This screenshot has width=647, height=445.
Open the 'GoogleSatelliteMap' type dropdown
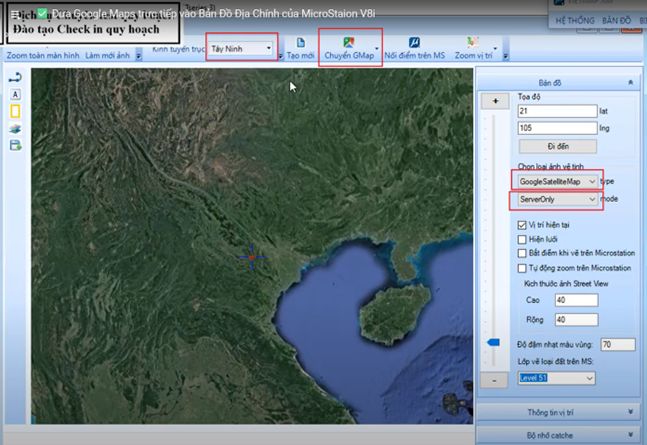(x=592, y=182)
